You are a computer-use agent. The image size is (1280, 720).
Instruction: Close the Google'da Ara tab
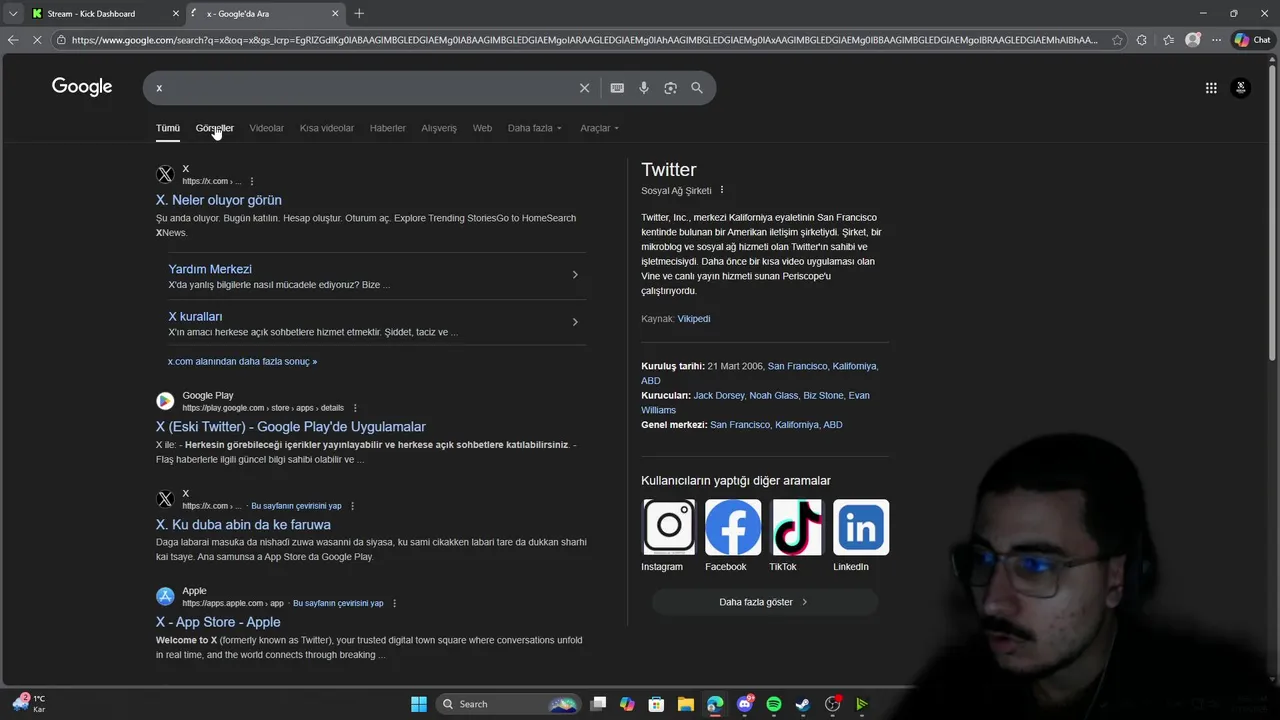click(335, 14)
